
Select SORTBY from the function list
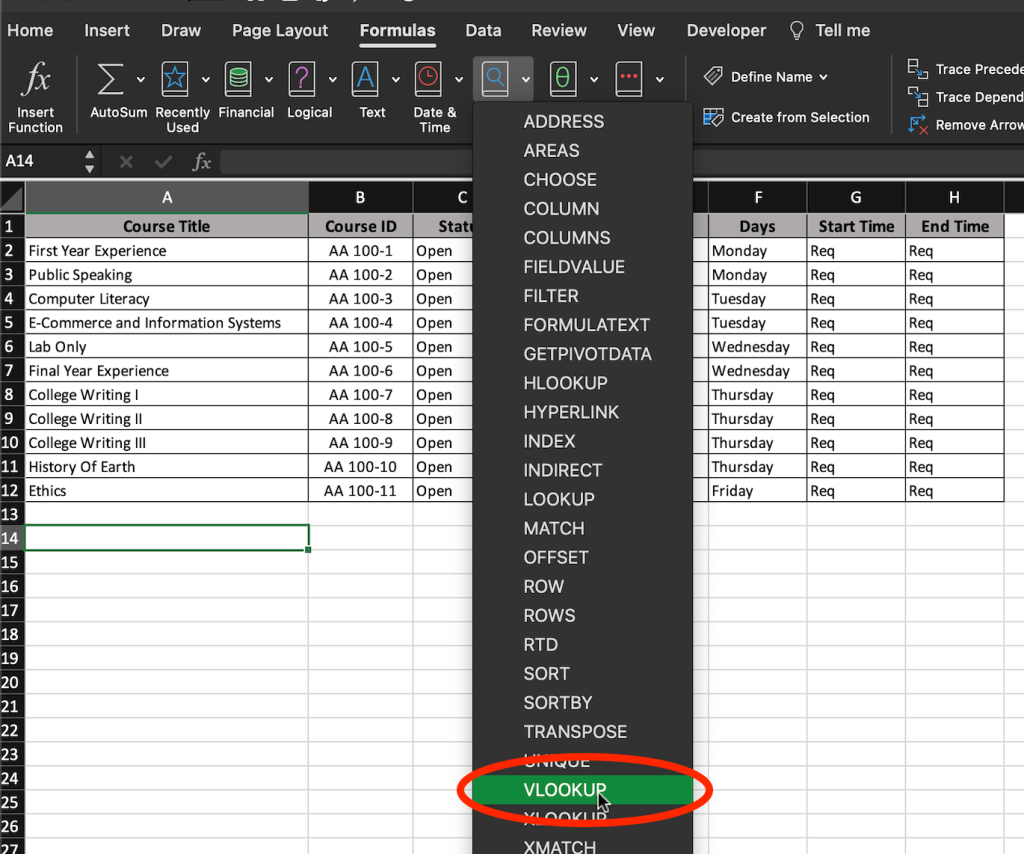582,703
